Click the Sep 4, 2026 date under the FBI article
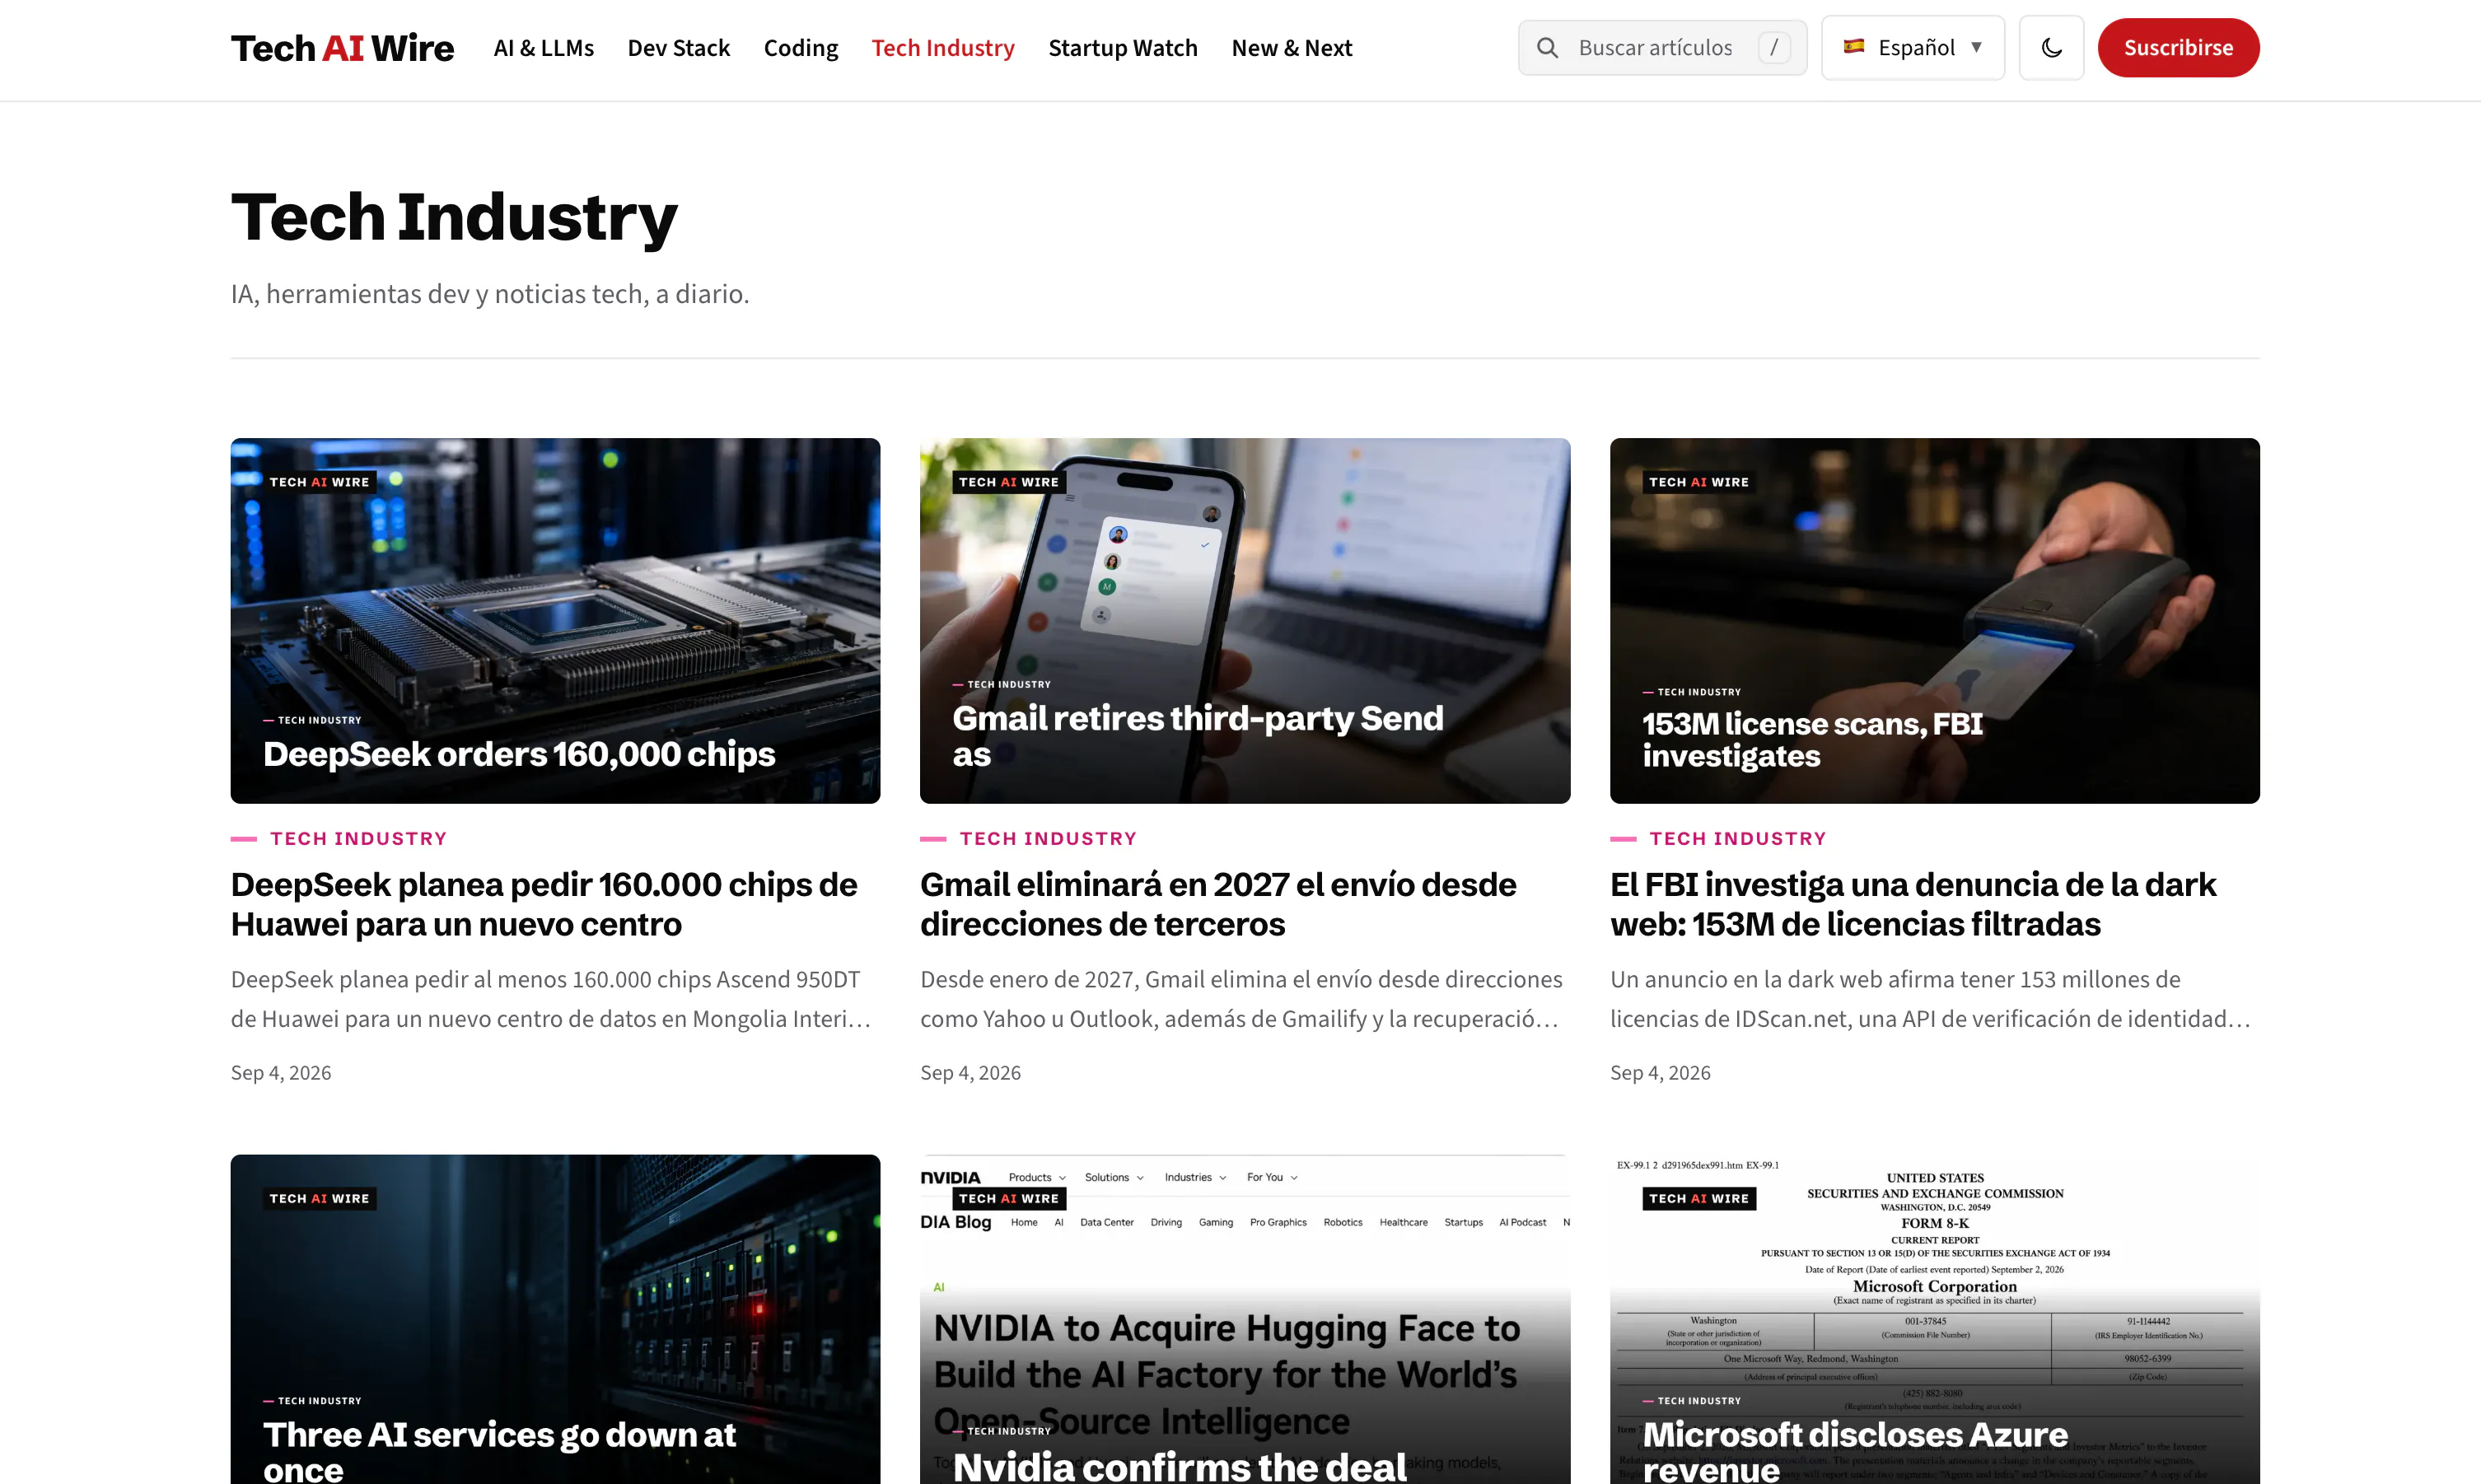The height and width of the screenshot is (1484, 2481). coord(1660,1073)
